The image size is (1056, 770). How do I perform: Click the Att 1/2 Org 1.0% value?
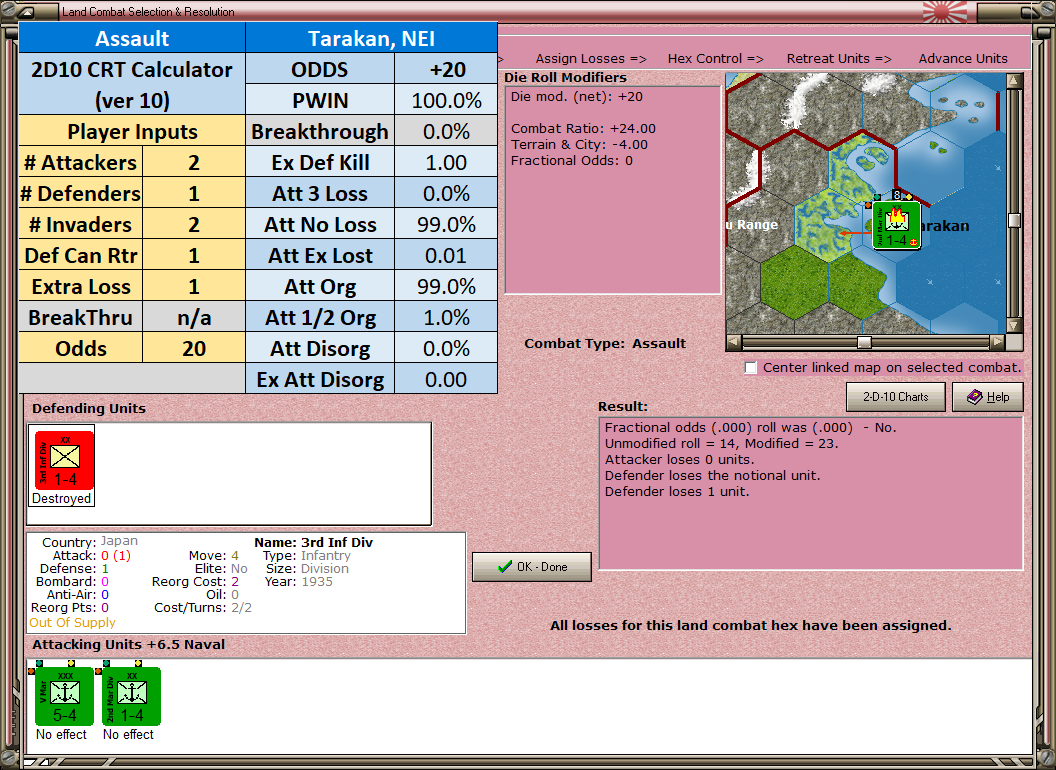446,317
